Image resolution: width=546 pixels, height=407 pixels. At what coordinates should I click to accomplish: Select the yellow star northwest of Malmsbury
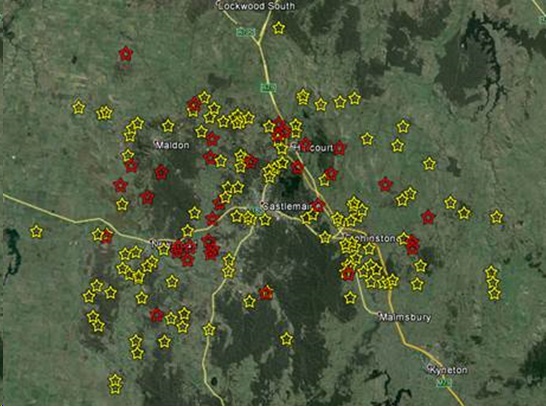pyautogui.click(x=350, y=298)
